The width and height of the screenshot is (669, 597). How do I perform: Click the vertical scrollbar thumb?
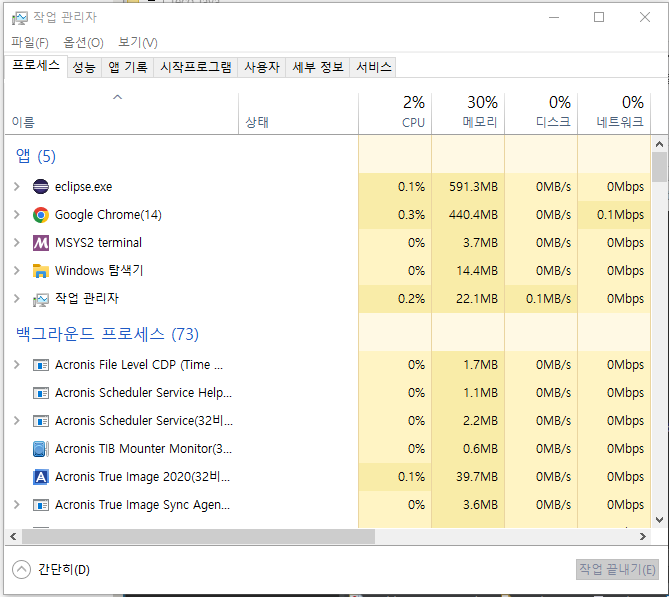[x=659, y=167]
